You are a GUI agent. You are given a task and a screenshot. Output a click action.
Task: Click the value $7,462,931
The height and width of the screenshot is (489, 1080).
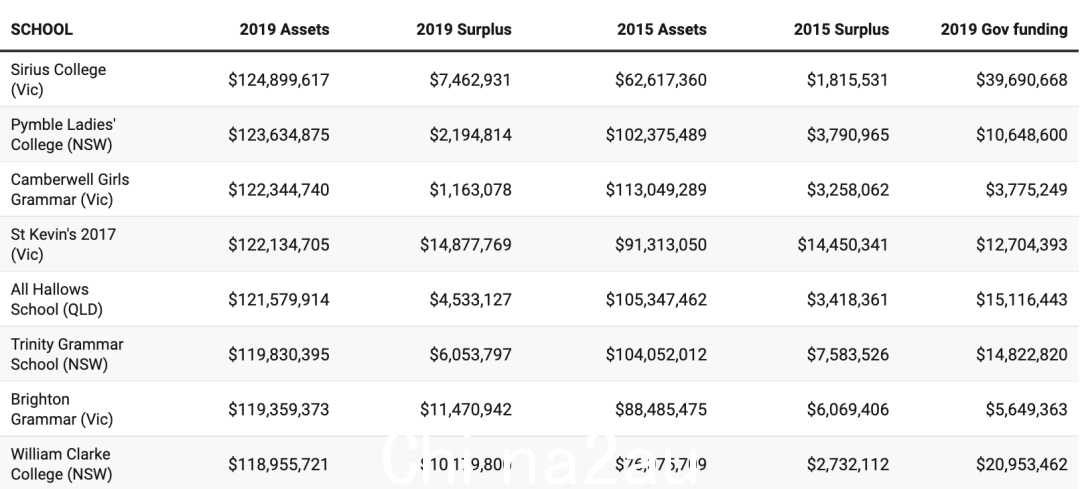[x=470, y=80]
